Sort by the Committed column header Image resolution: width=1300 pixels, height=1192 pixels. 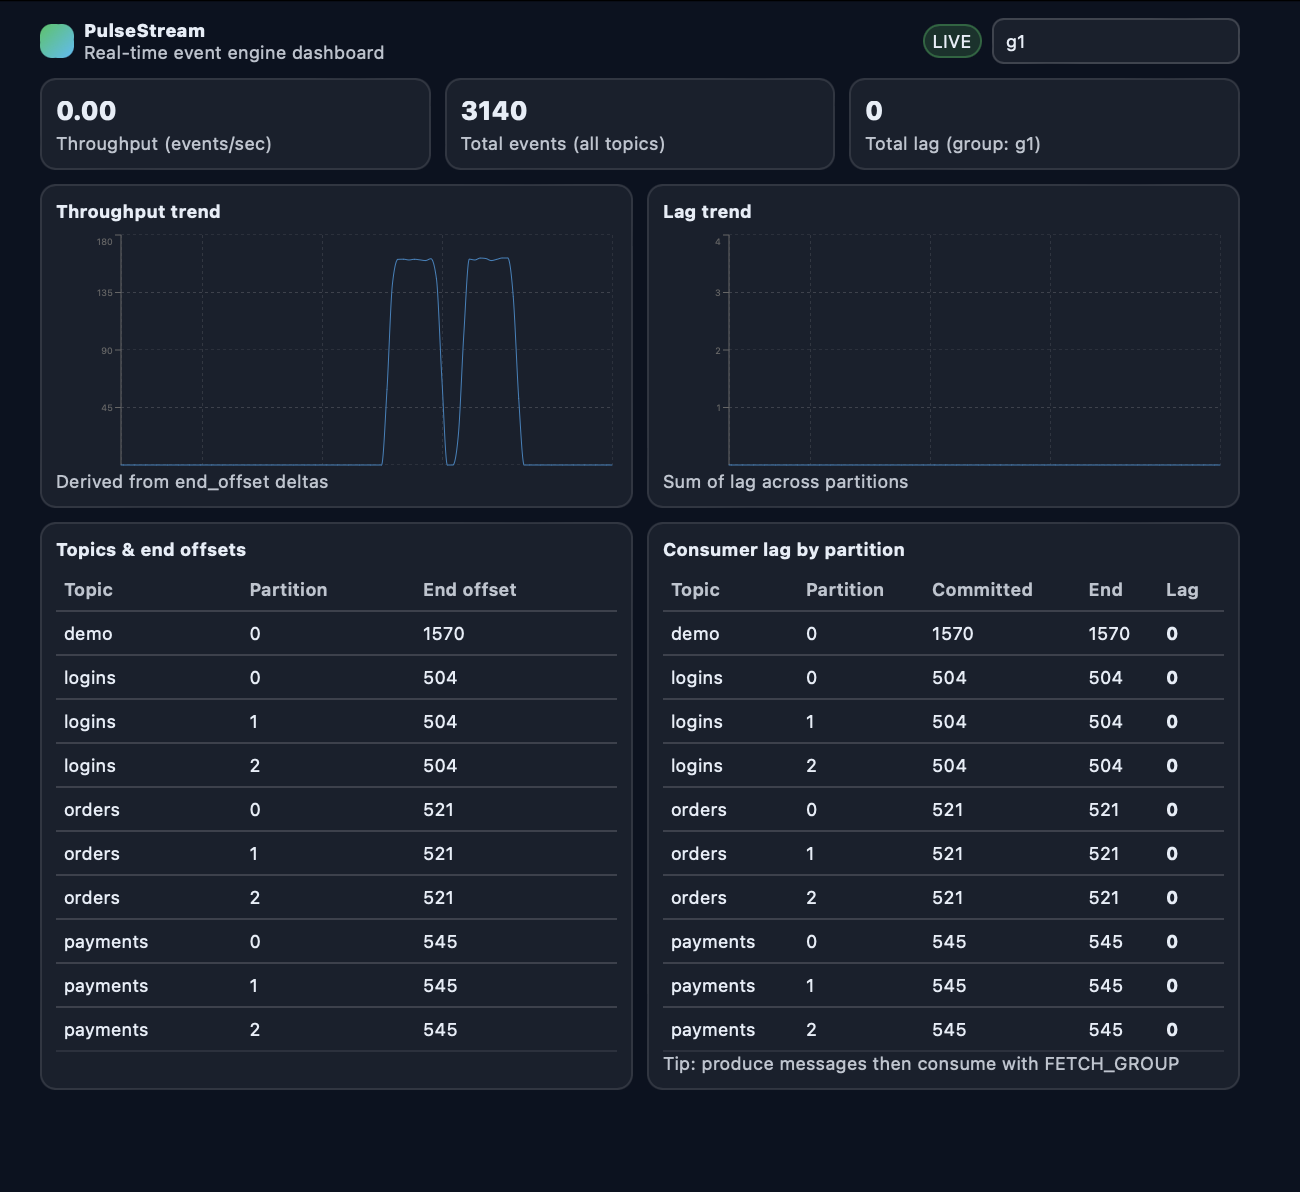click(x=982, y=590)
